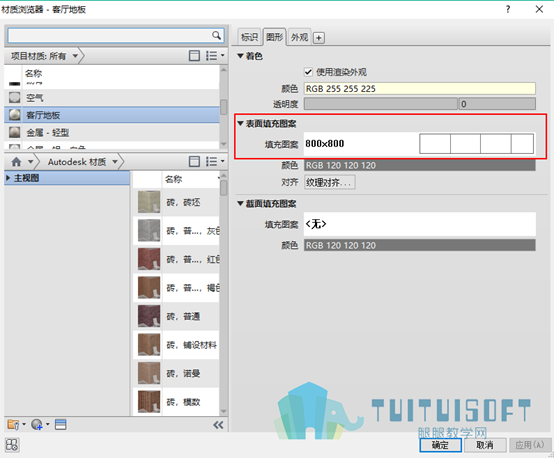This screenshot has height=458, width=554.
Task: Click the 纹理对齐... button
Action: (x=329, y=182)
